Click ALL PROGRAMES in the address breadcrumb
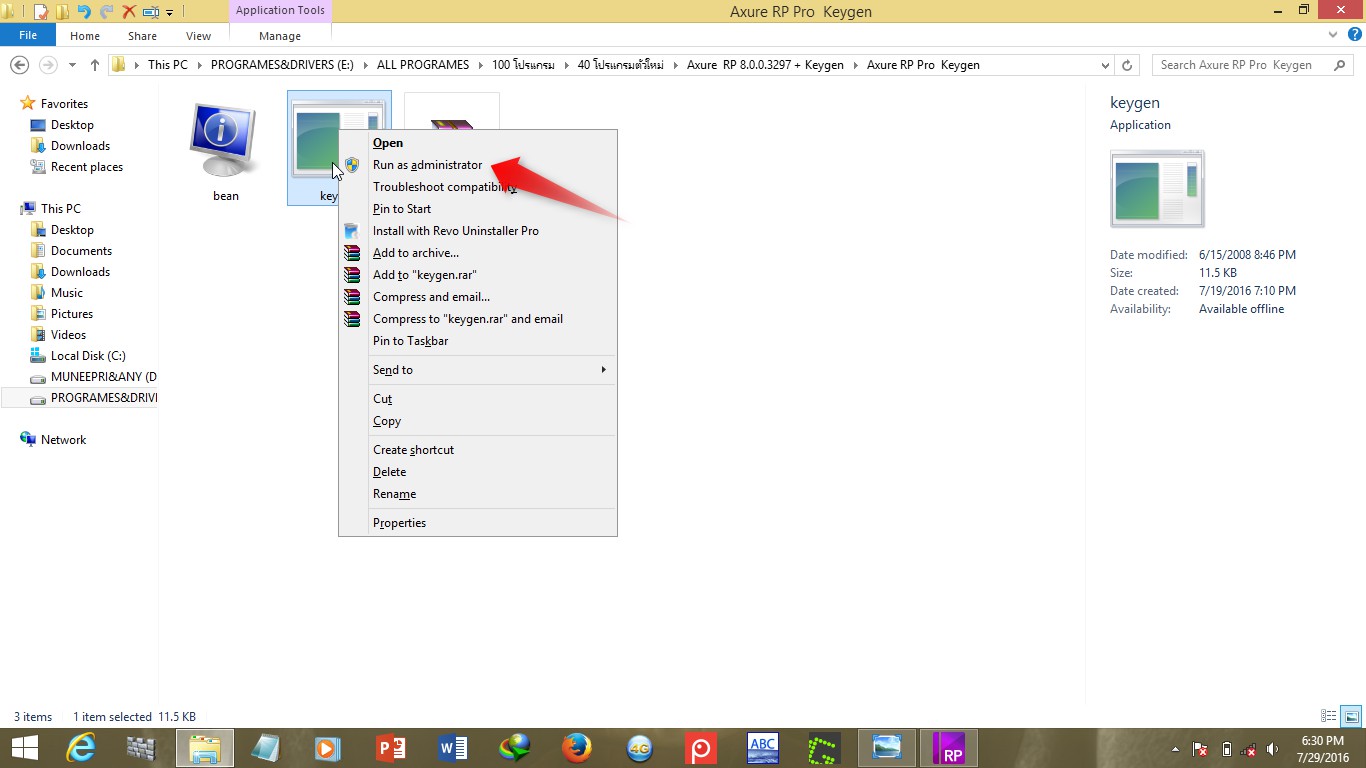This screenshot has width=1366, height=768. click(x=423, y=65)
